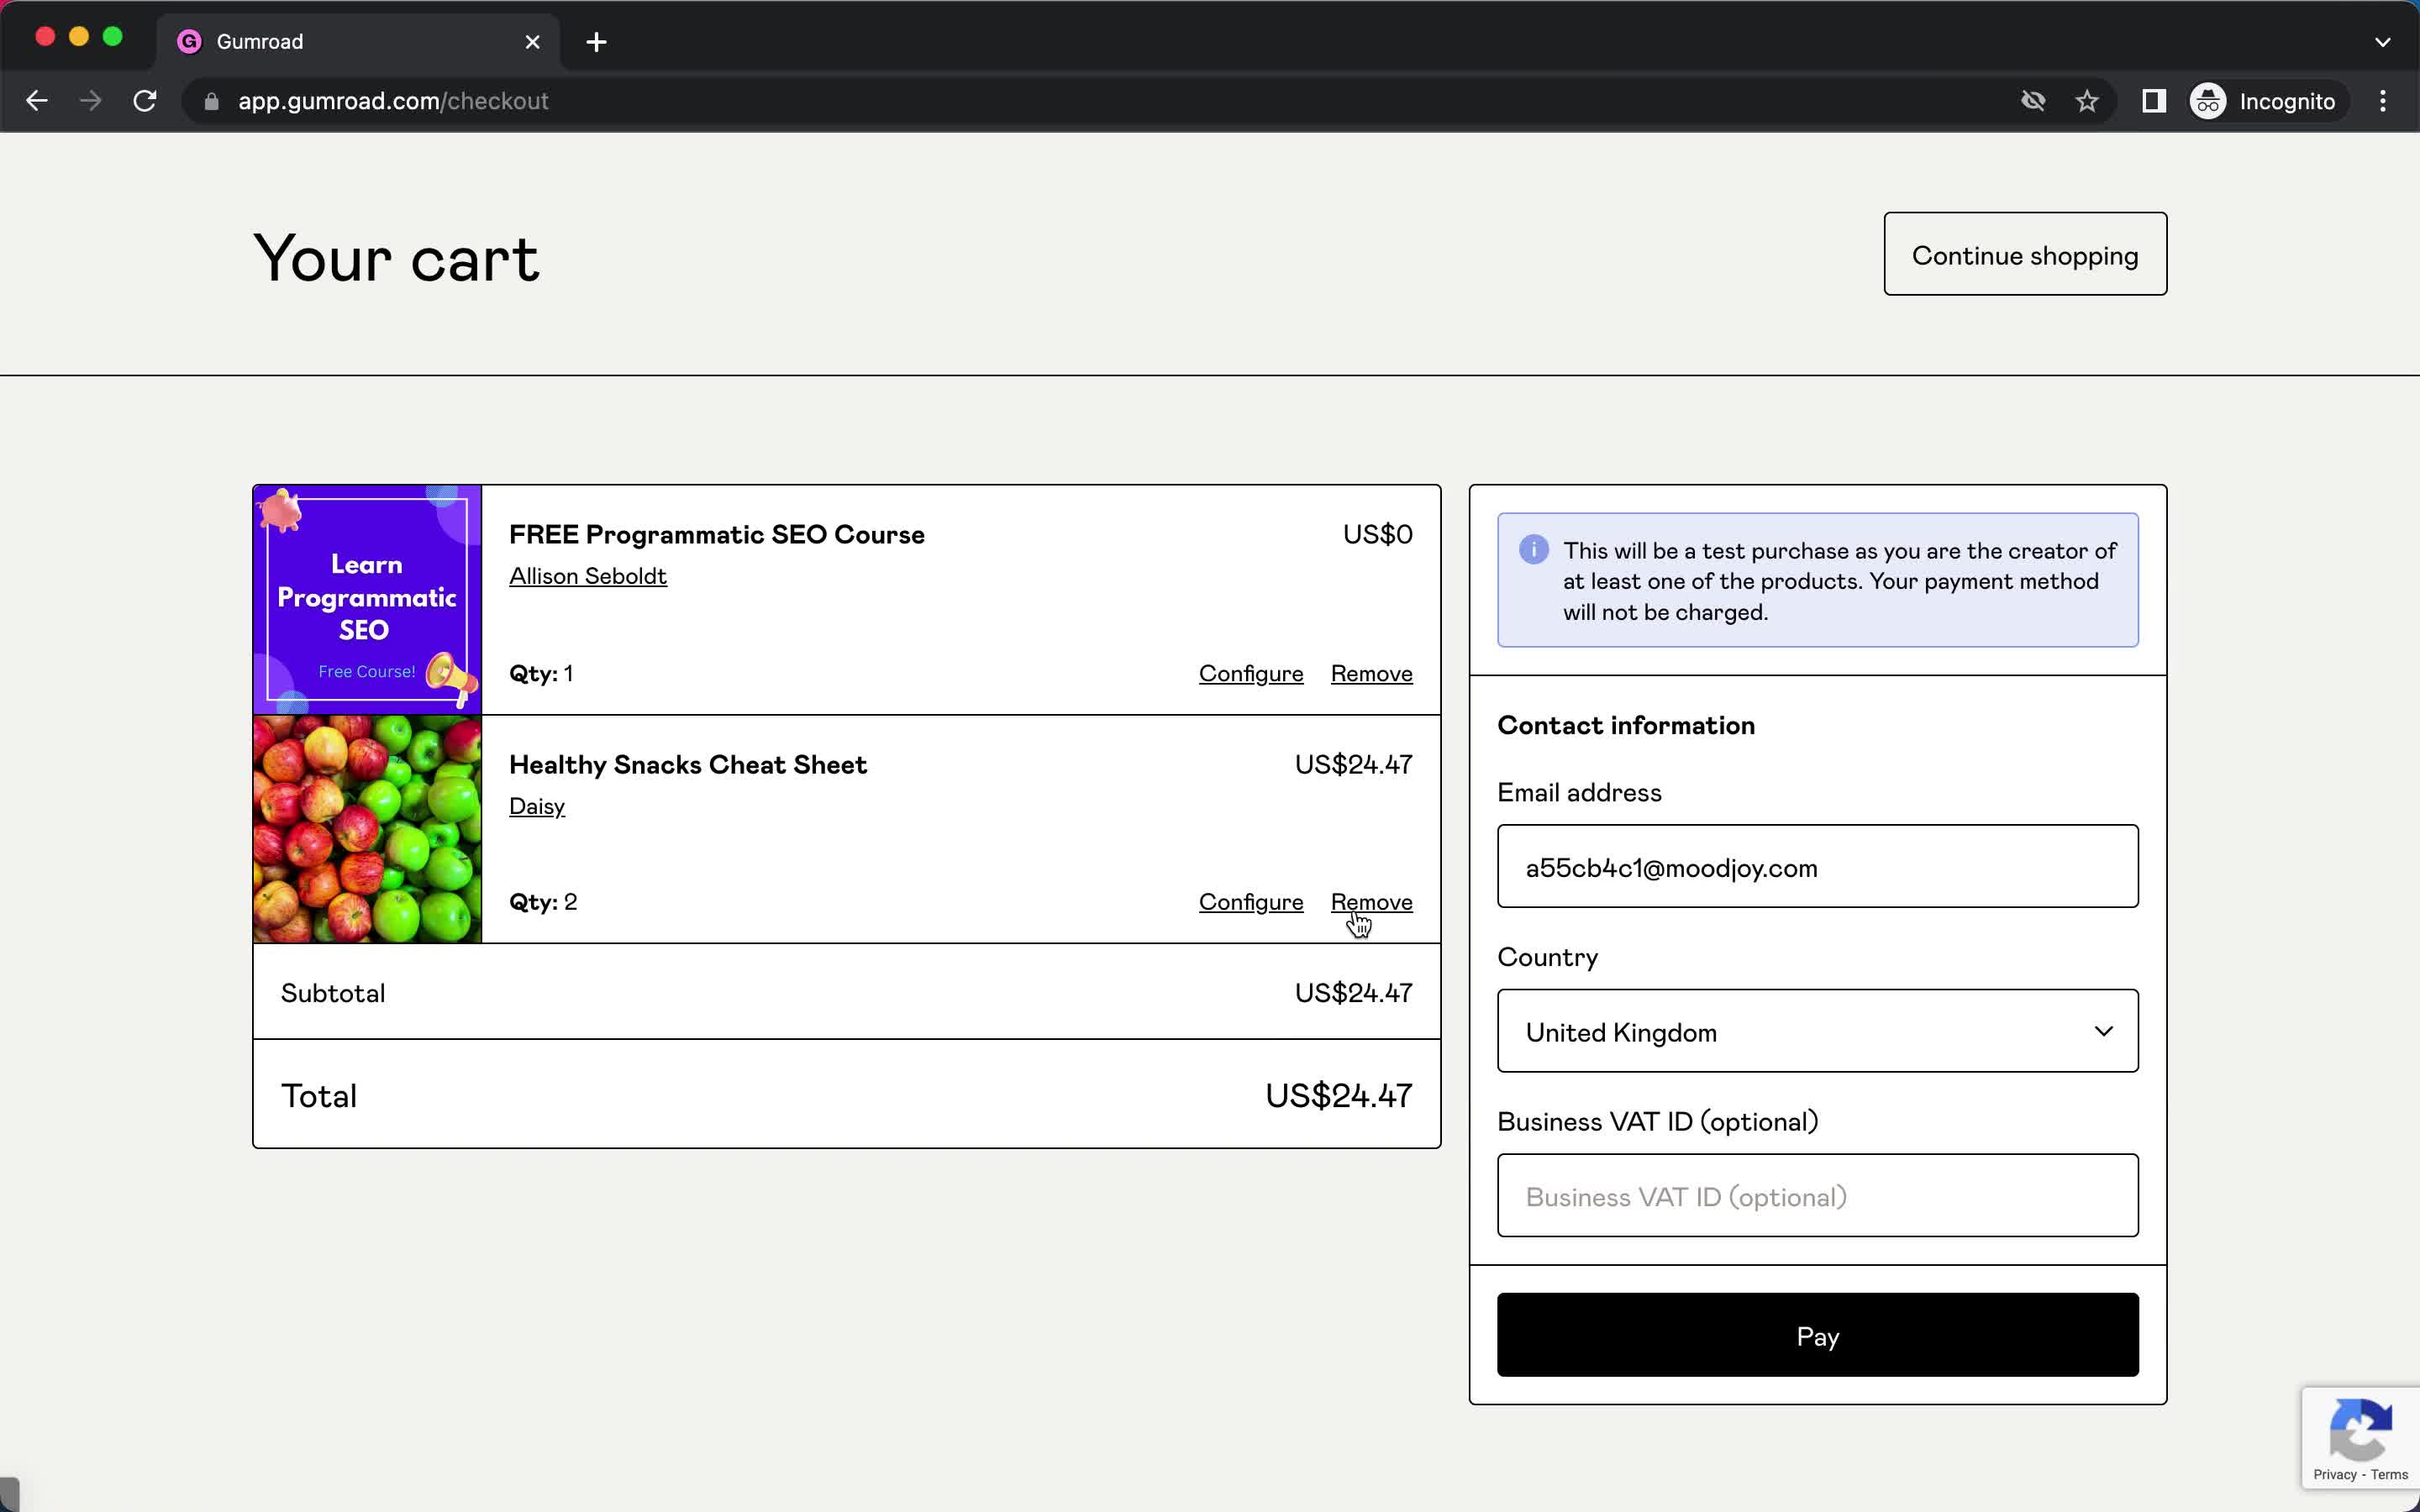Click the Subtotal label
2420x1512 pixels.
point(333,993)
